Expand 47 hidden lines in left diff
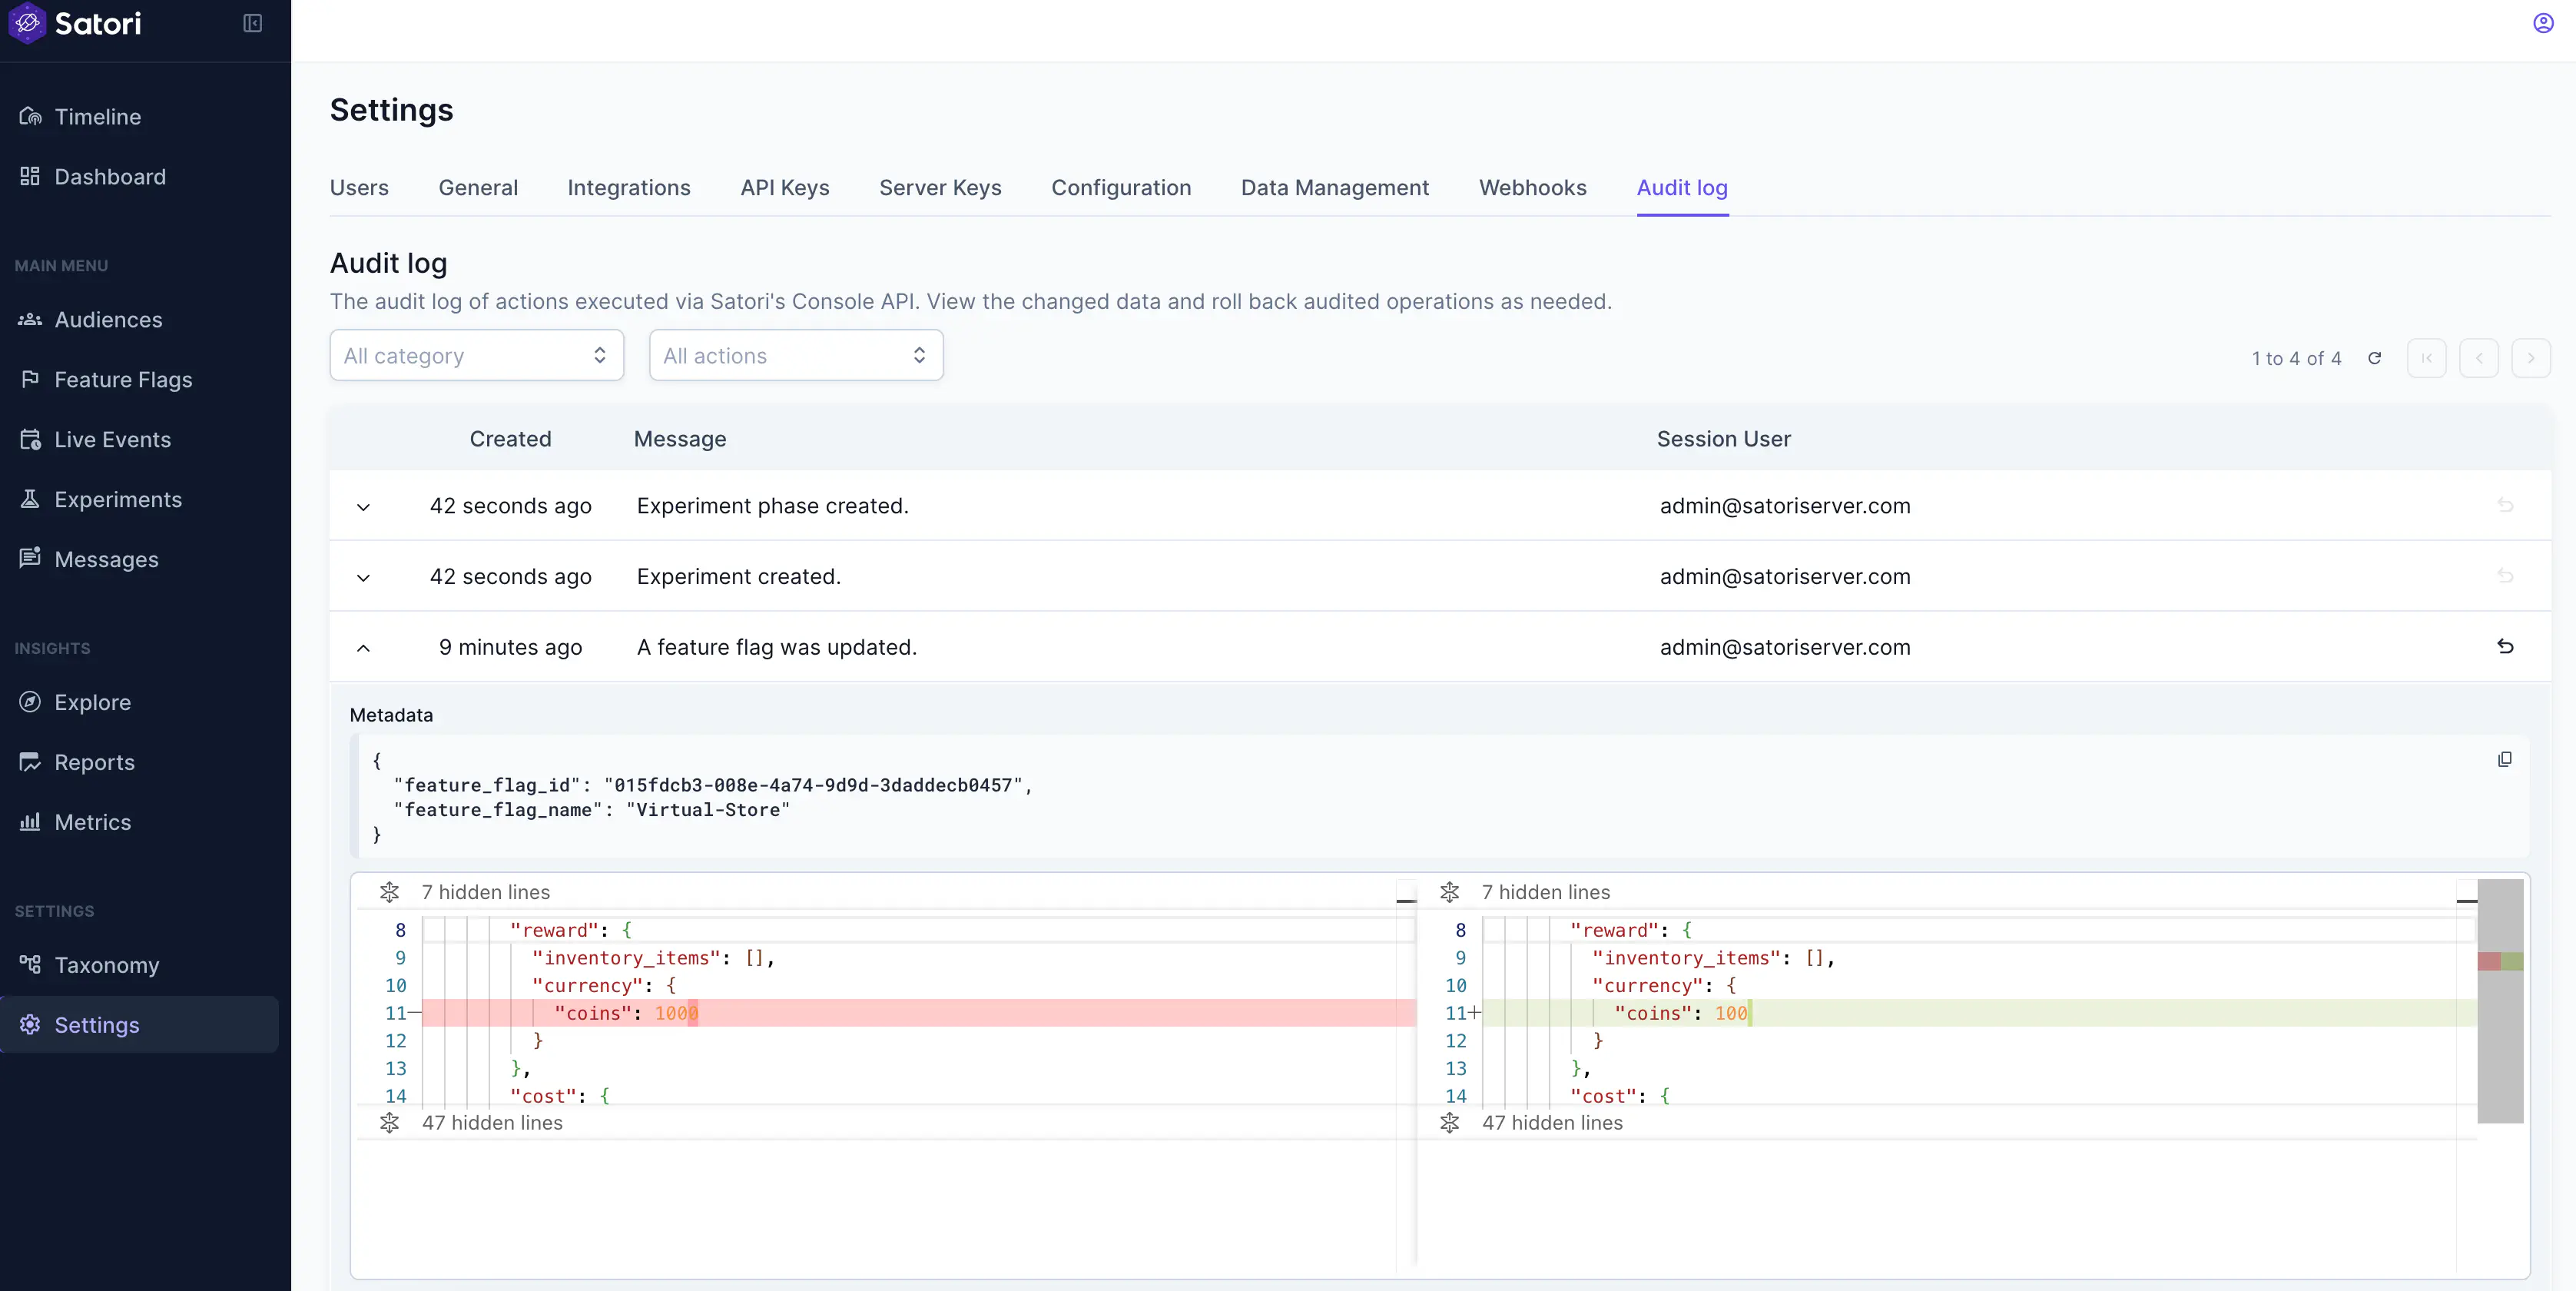Image resolution: width=2576 pixels, height=1291 pixels. [x=389, y=1123]
